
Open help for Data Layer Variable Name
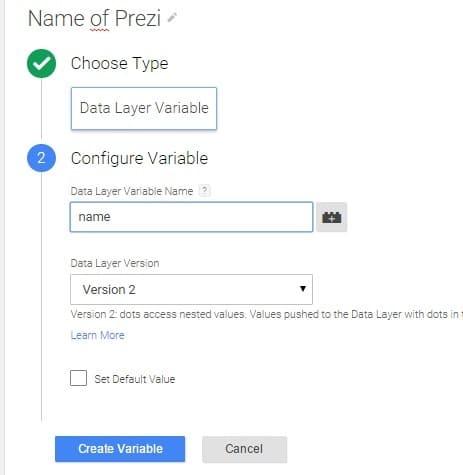coord(204,191)
